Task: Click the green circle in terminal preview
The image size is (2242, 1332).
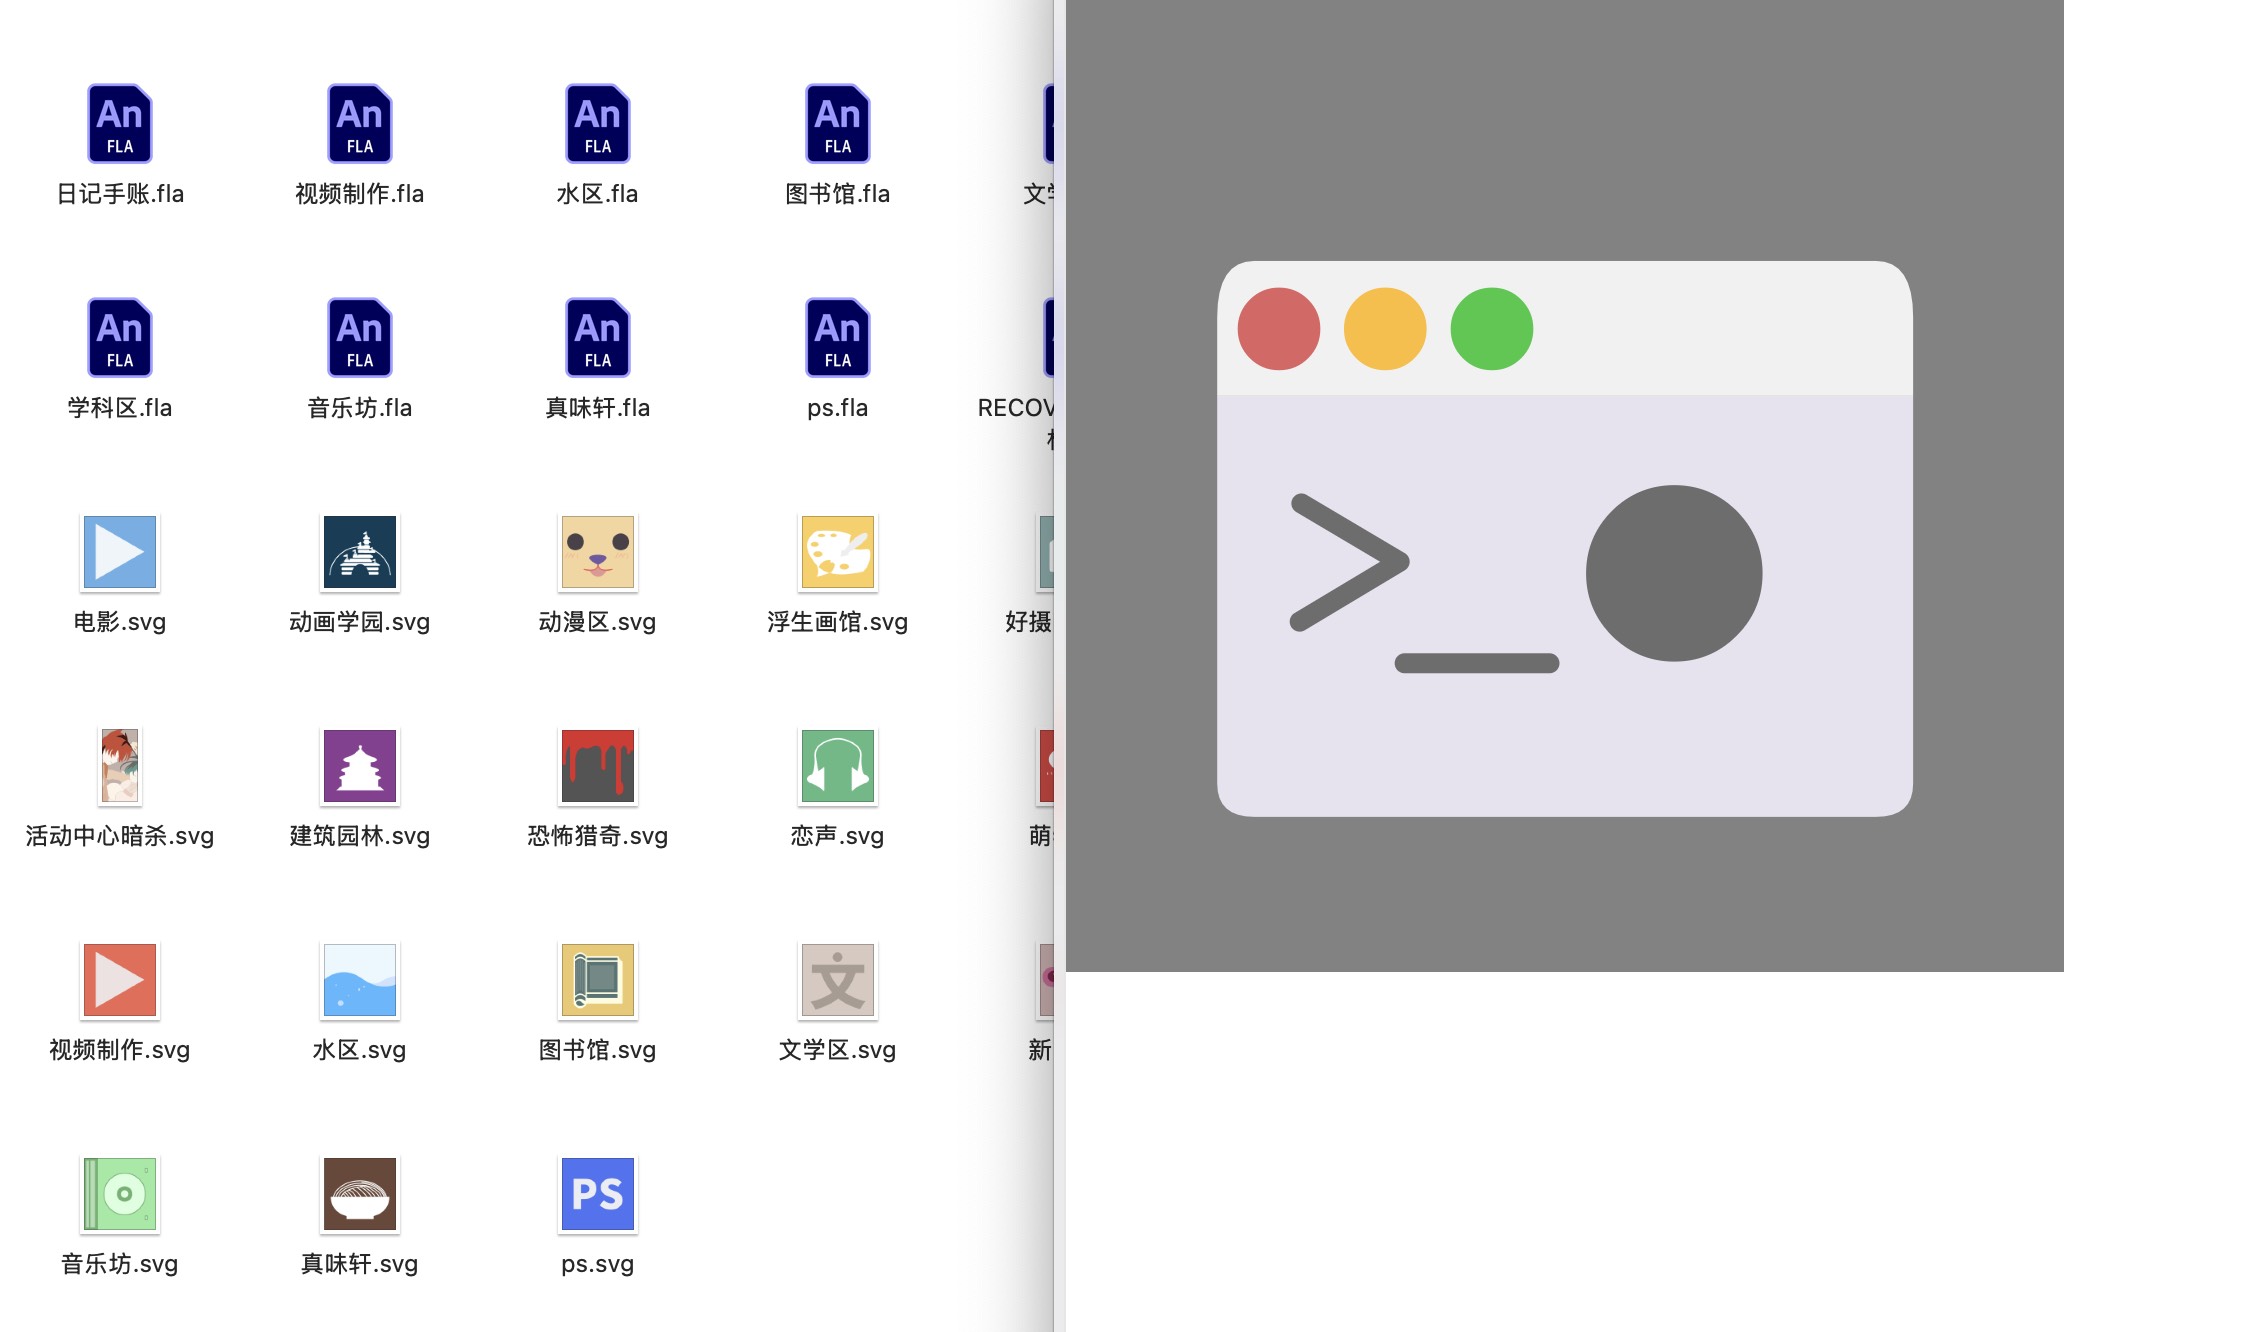Action: click(x=1492, y=329)
